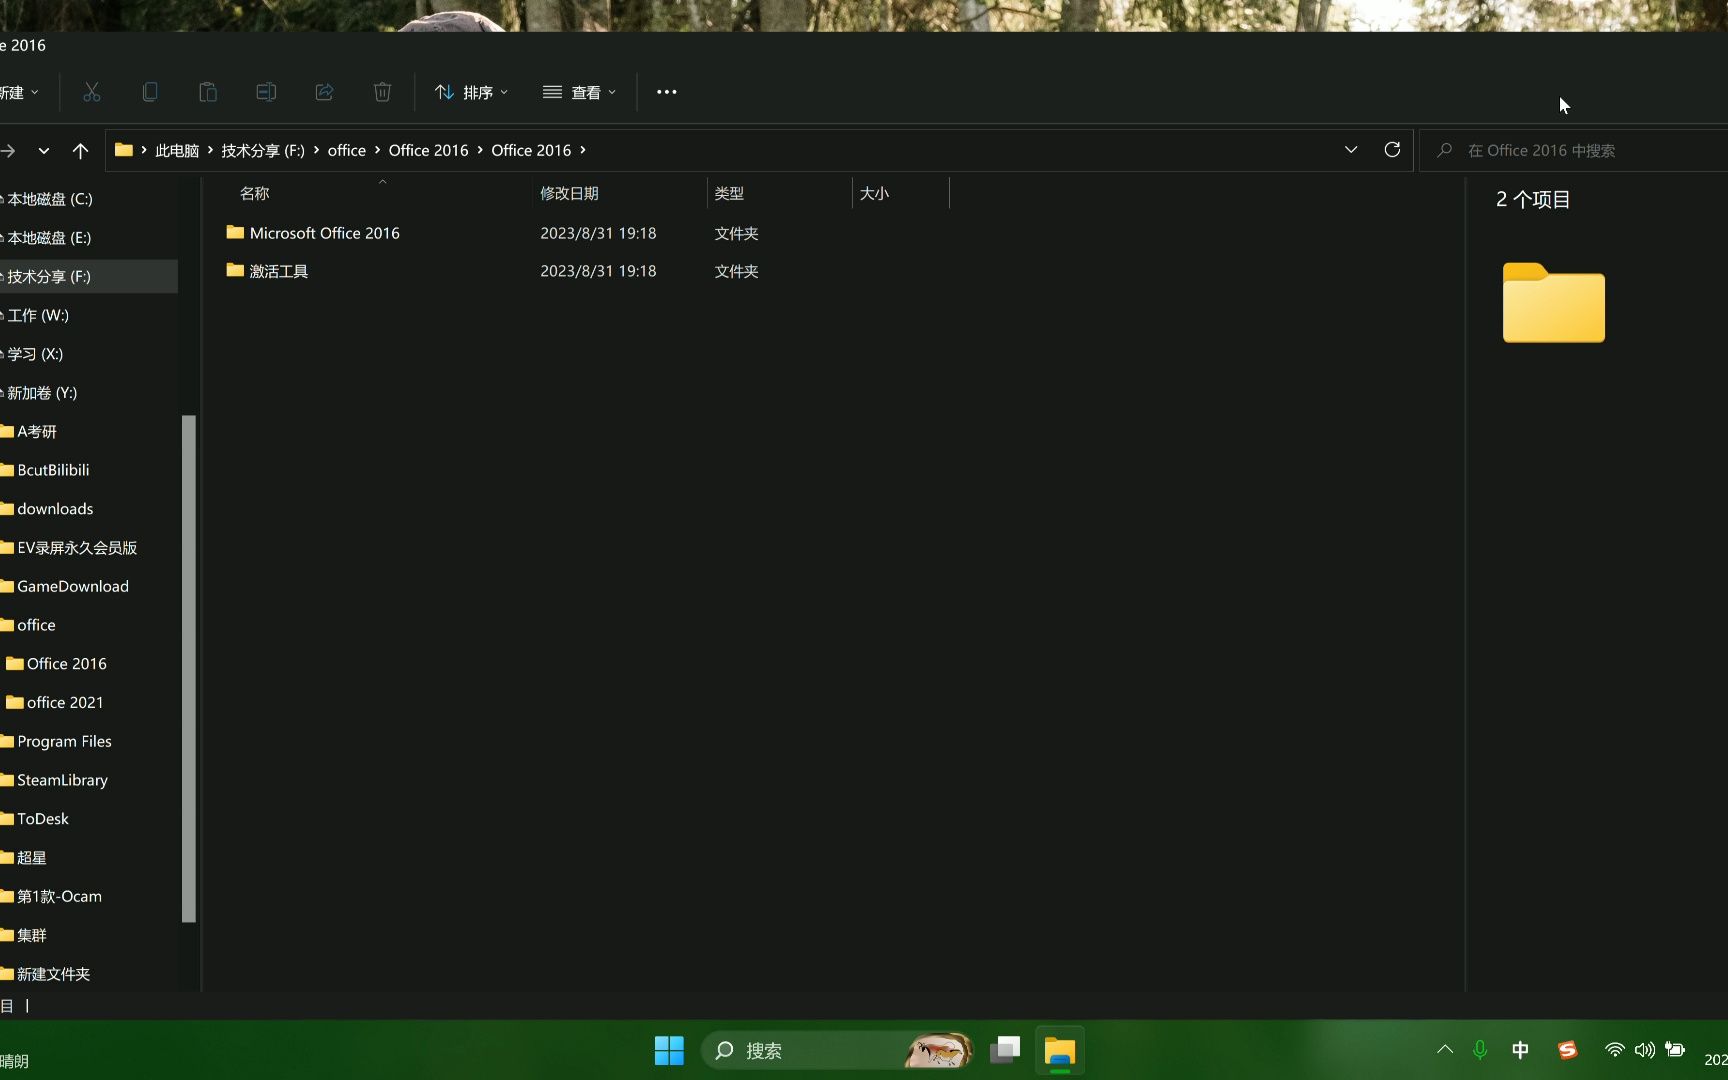The height and width of the screenshot is (1080, 1728).
Task: Open 超星 folder in sidebar
Action: 32,858
